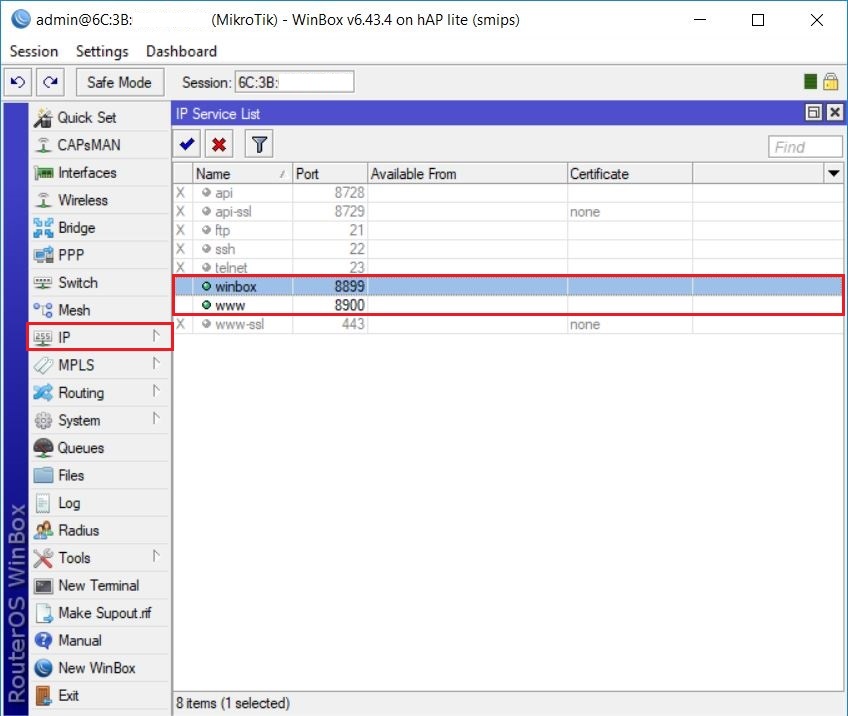
Task: Click the www-ssl certificate value none
Action: (585, 324)
